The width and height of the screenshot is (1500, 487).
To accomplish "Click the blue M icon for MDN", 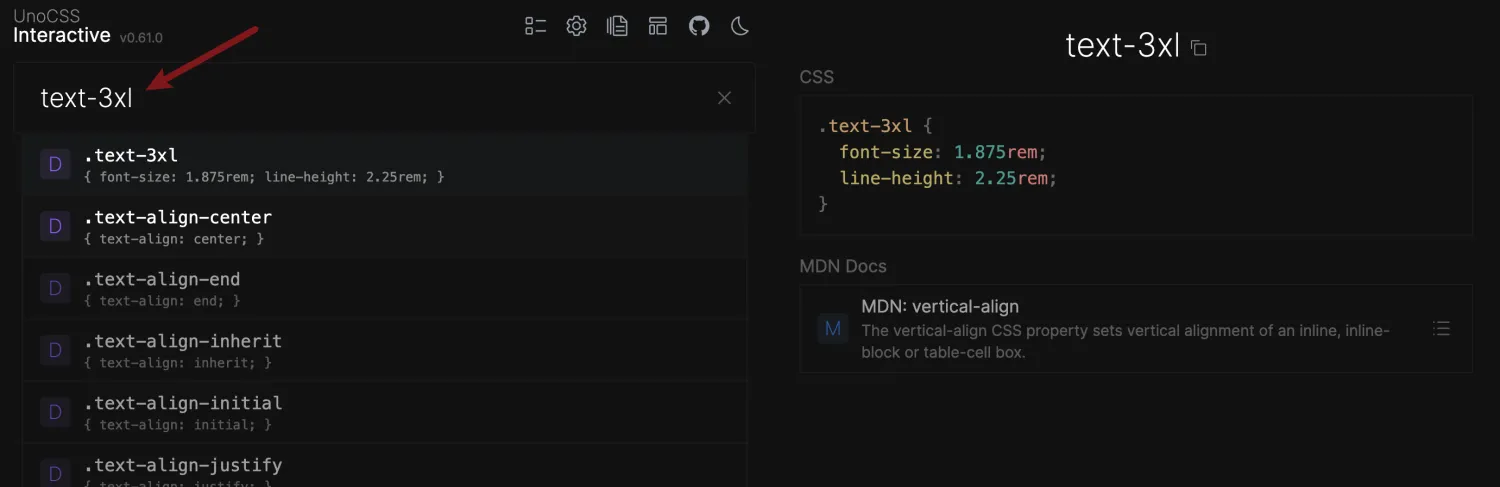I will tap(833, 329).
